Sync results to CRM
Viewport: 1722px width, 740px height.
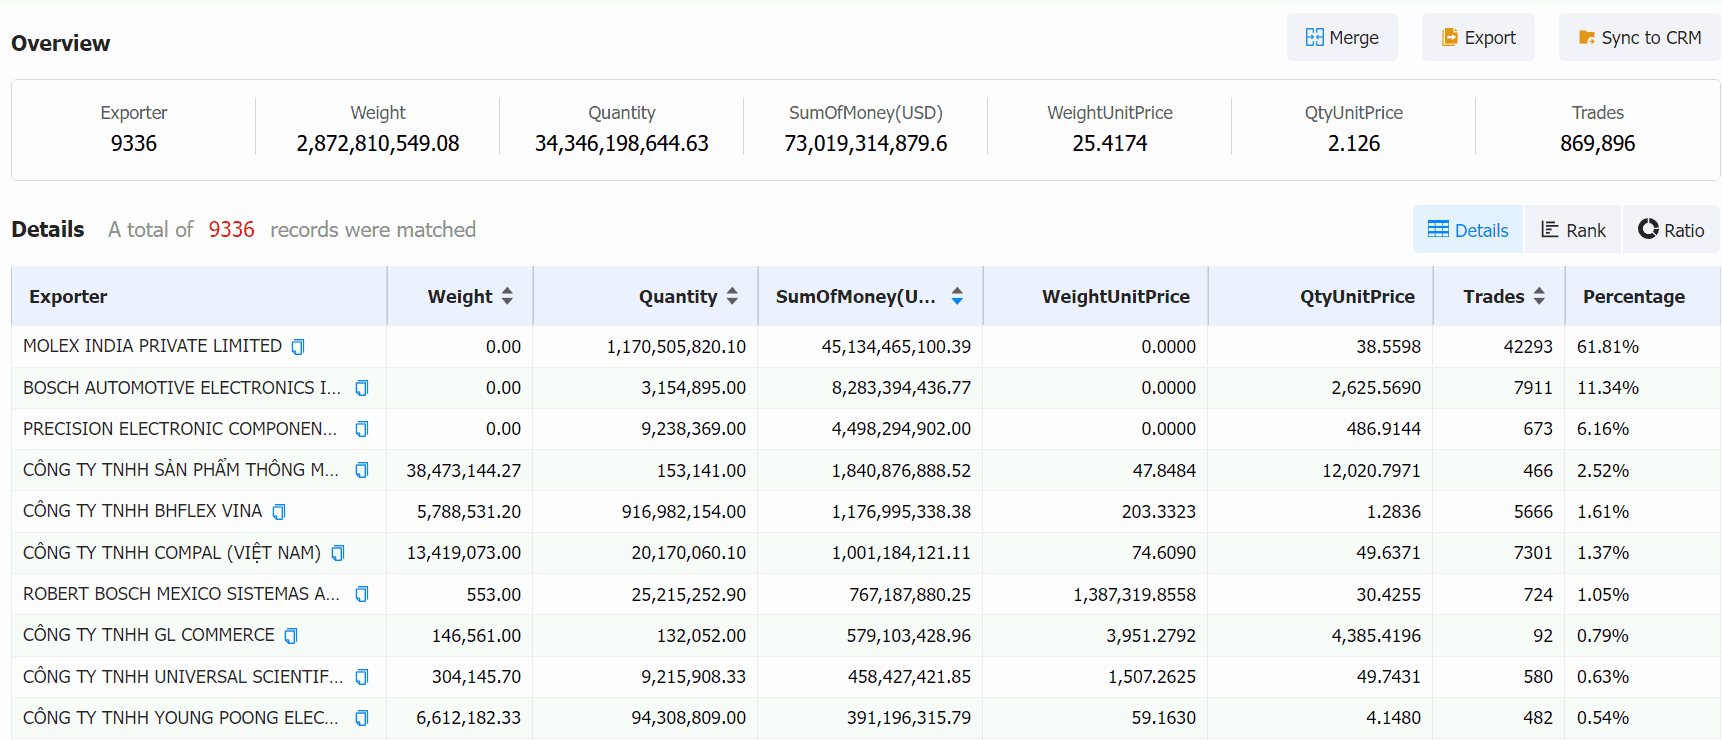pos(1640,37)
